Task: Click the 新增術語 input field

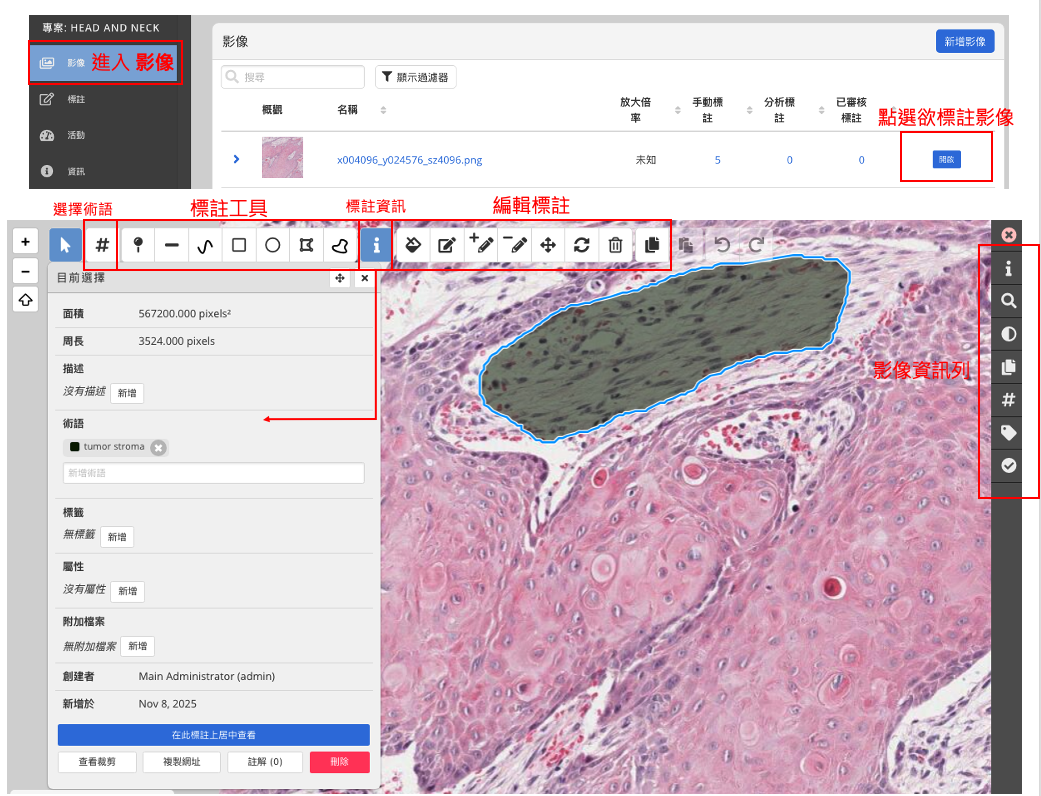Action: (213, 473)
